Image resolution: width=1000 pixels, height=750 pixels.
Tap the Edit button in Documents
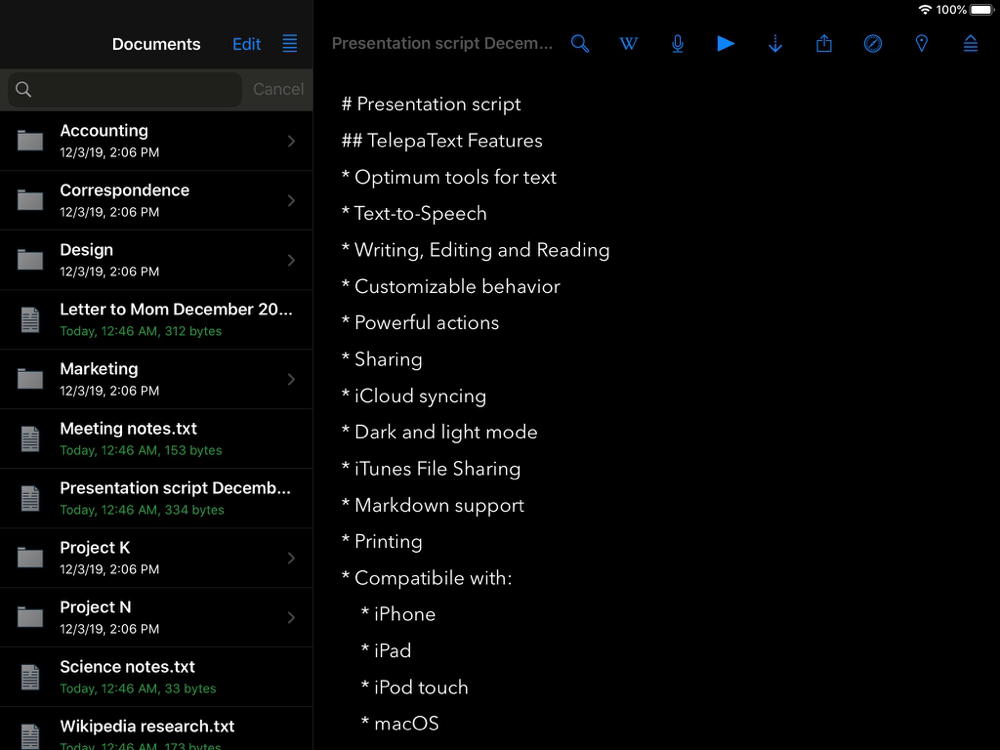pyautogui.click(x=246, y=44)
